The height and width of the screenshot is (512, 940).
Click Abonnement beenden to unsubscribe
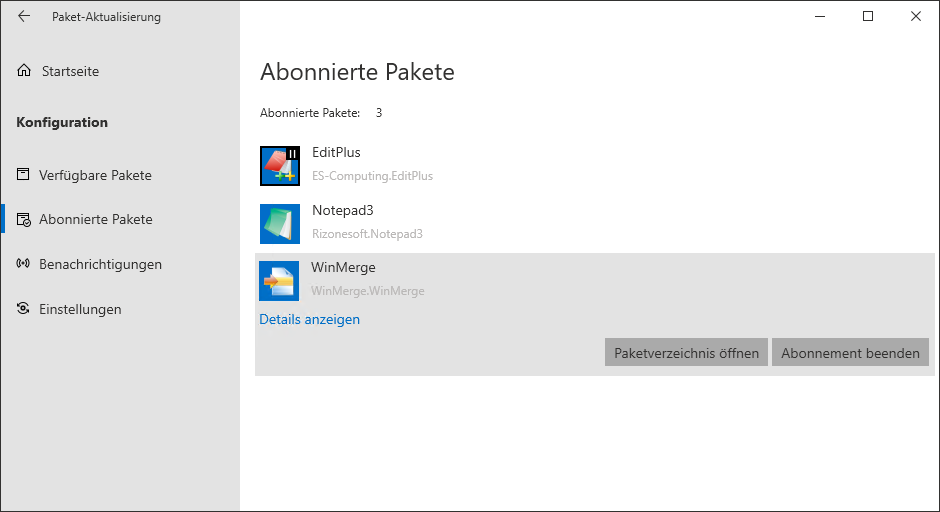click(x=850, y=353)
